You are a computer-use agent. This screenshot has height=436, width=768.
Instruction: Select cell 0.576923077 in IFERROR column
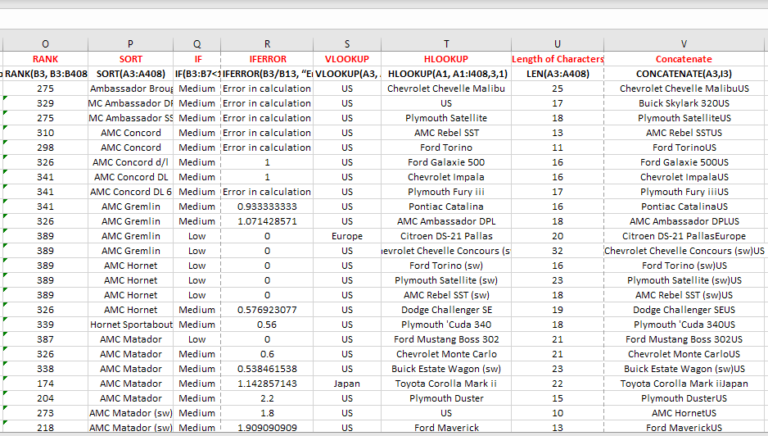pos(267,310)
